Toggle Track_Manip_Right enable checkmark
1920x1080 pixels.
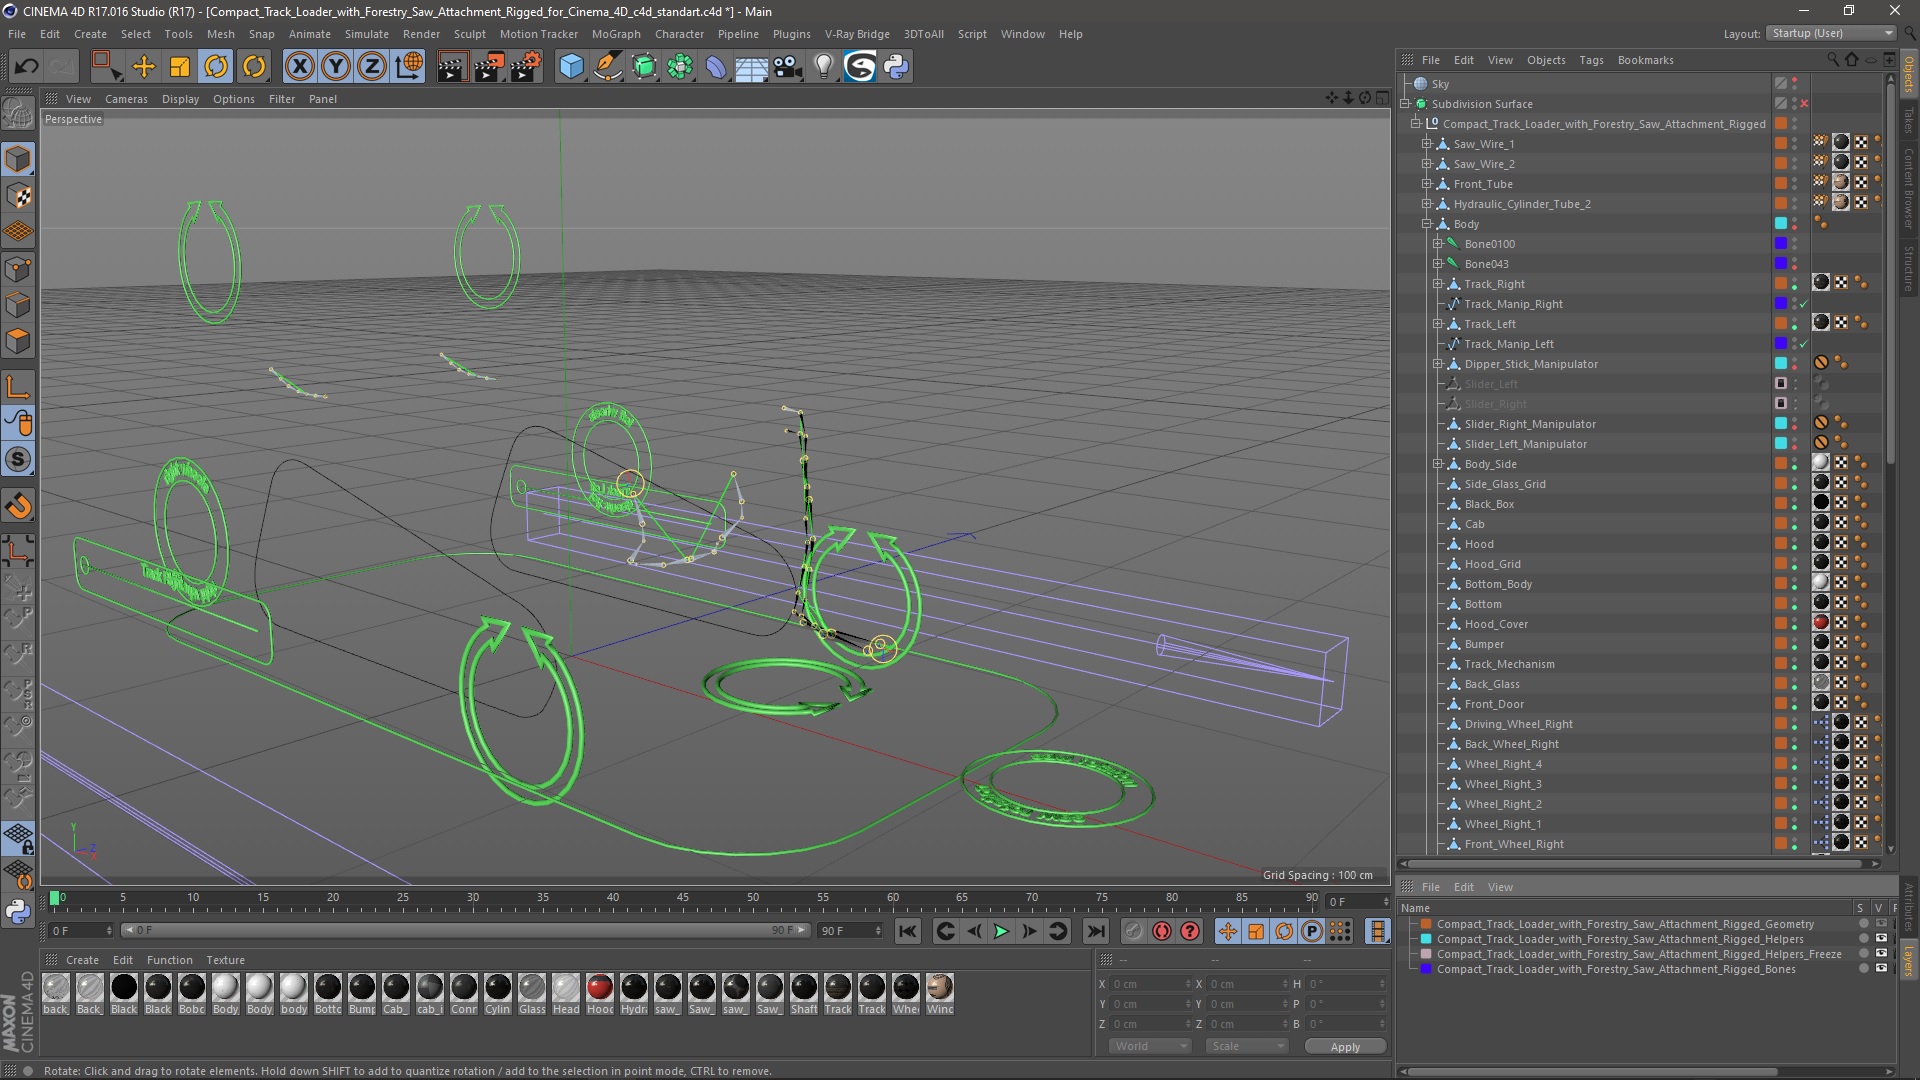(1804, 304)
